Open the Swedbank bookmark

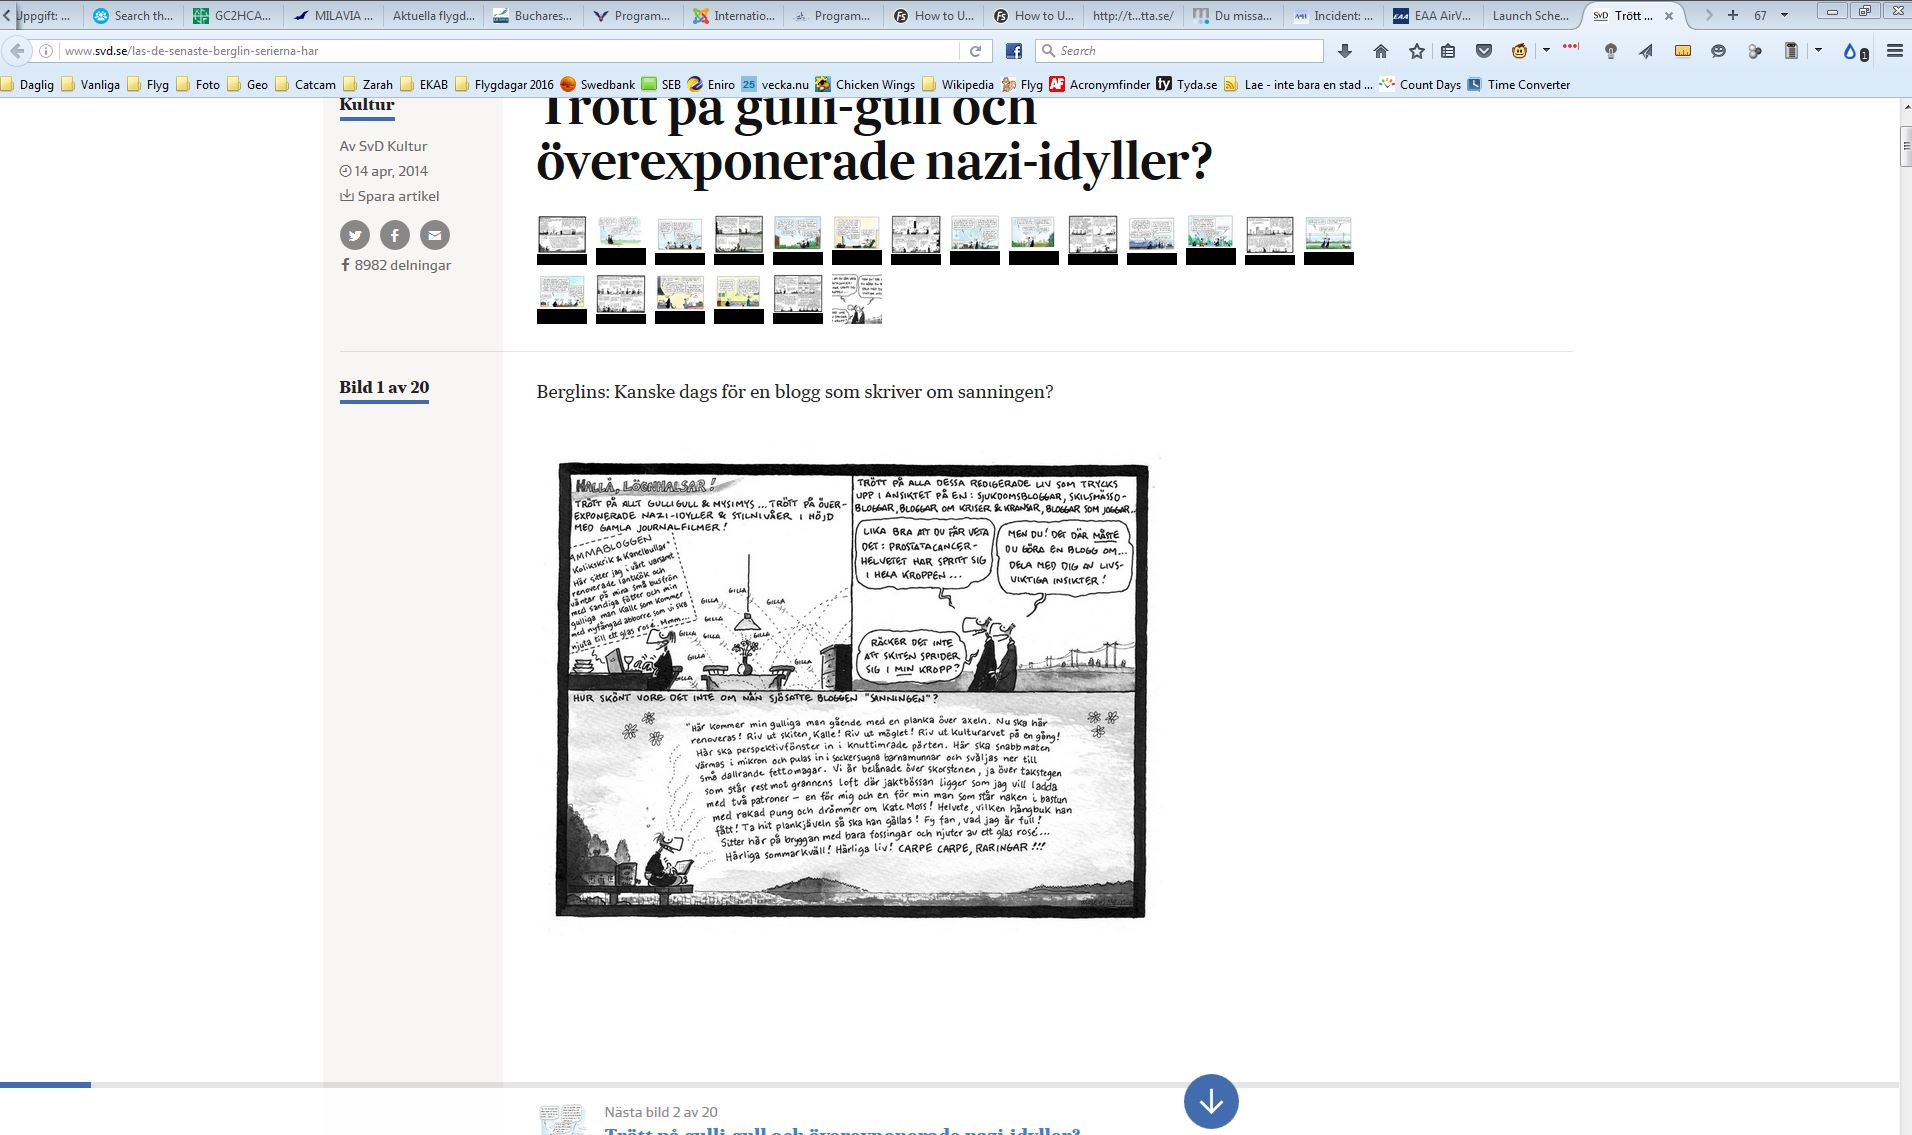click(598, 85)
